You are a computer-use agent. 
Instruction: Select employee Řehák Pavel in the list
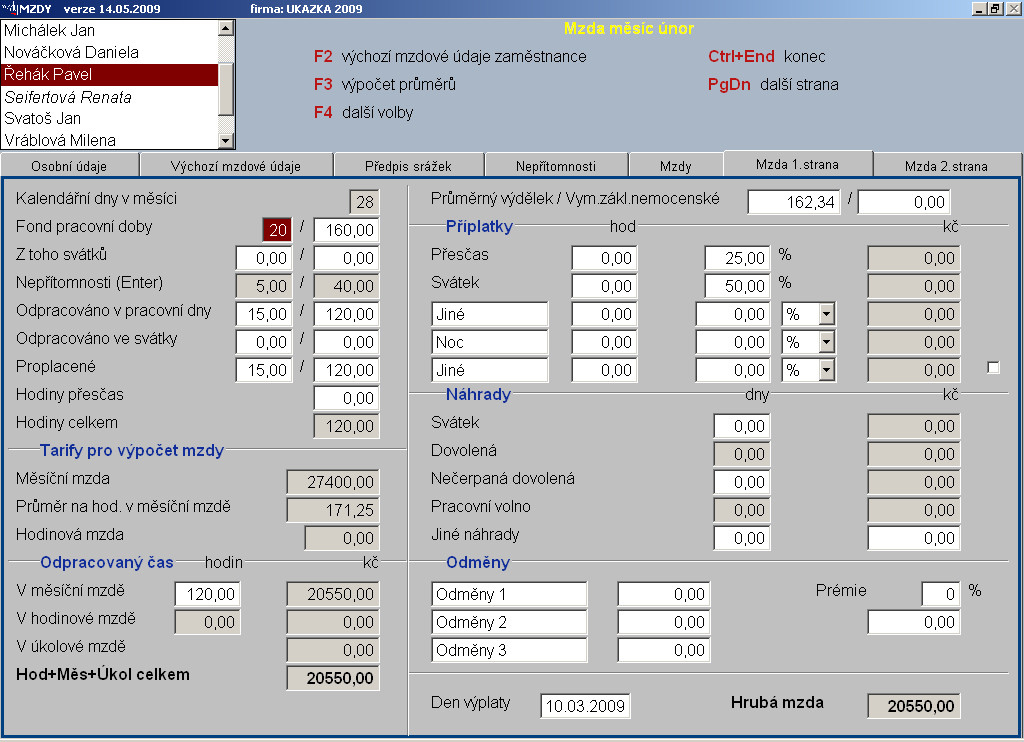tap(110, 74)
